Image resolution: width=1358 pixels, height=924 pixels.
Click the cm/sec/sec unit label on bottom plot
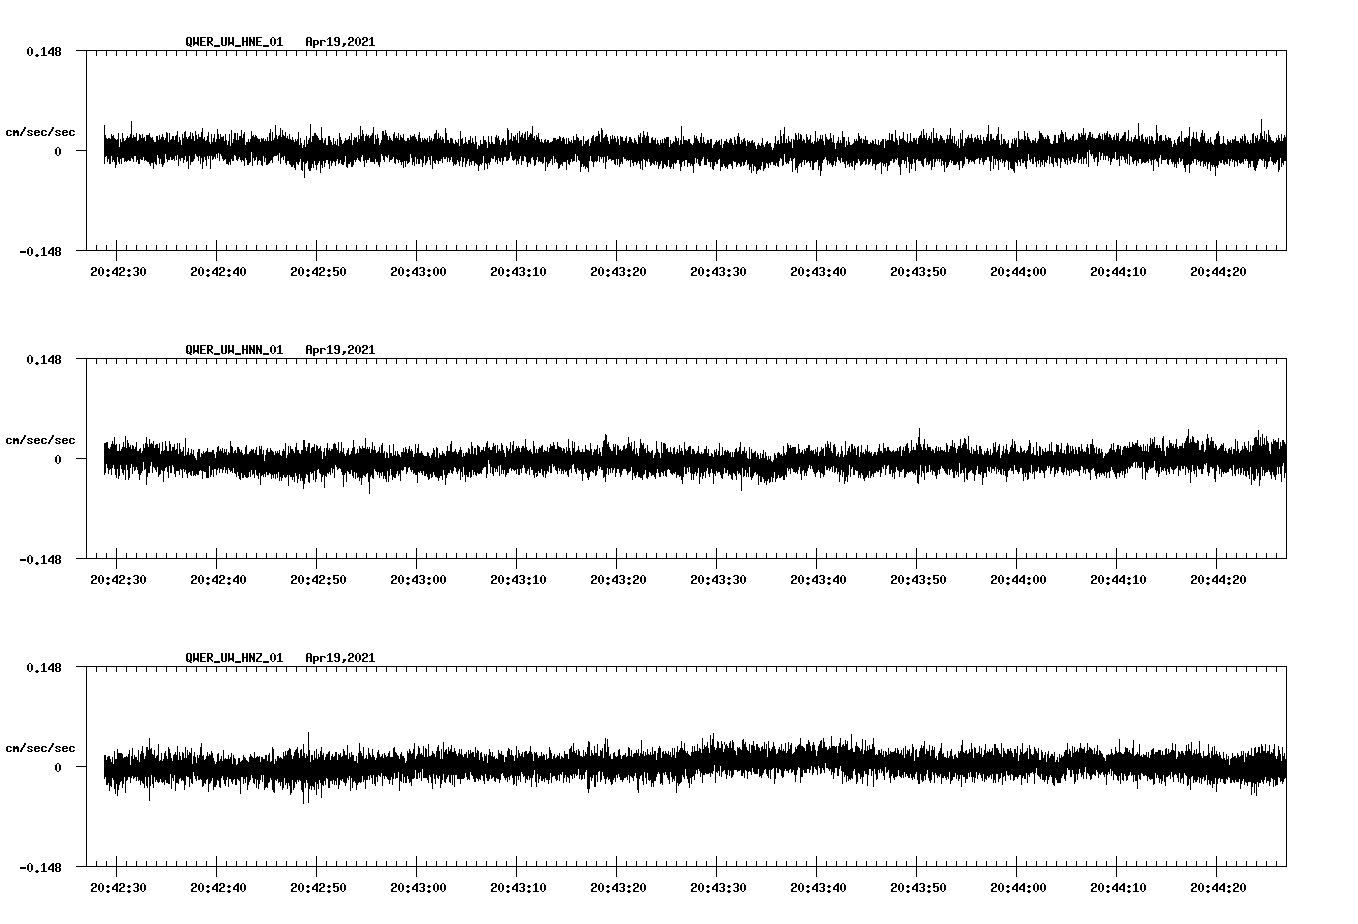pyautogui.click(x=41, y=747)
